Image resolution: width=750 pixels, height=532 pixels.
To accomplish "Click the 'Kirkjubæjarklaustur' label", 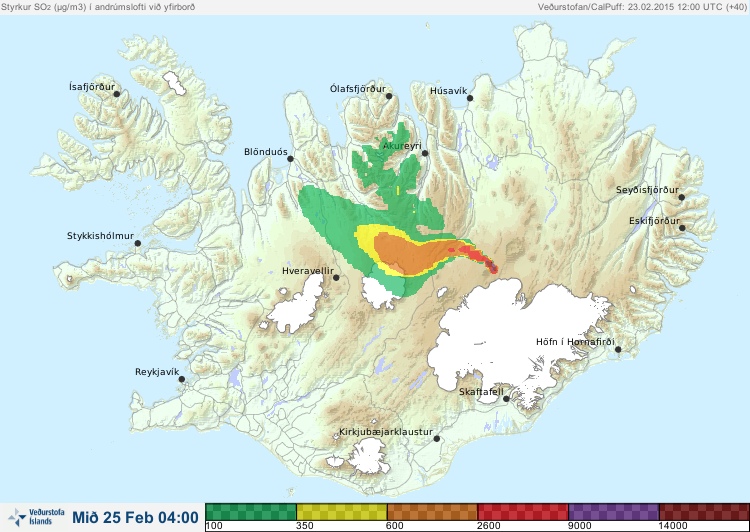I will 386,432.
